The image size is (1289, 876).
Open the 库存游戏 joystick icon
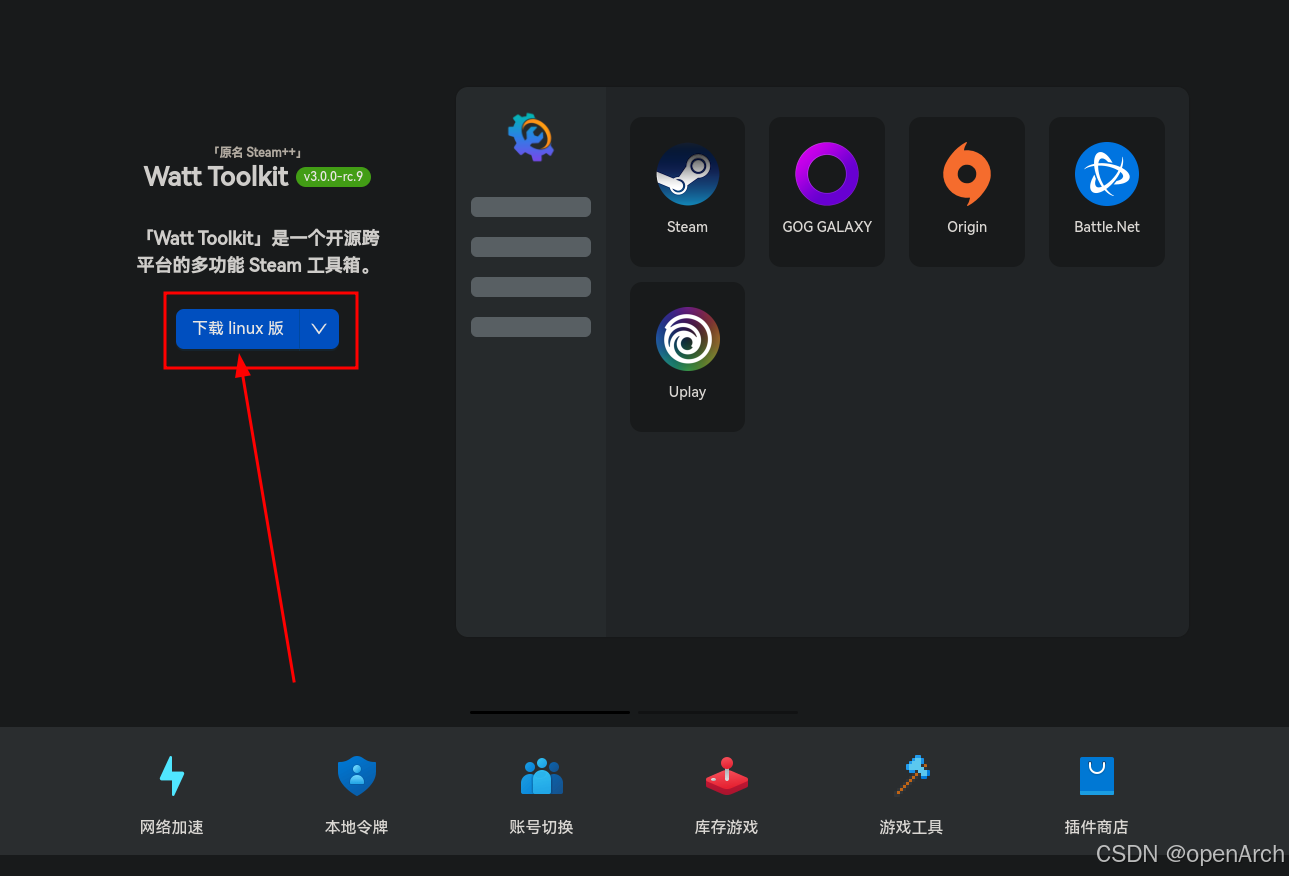pos(727,776)
